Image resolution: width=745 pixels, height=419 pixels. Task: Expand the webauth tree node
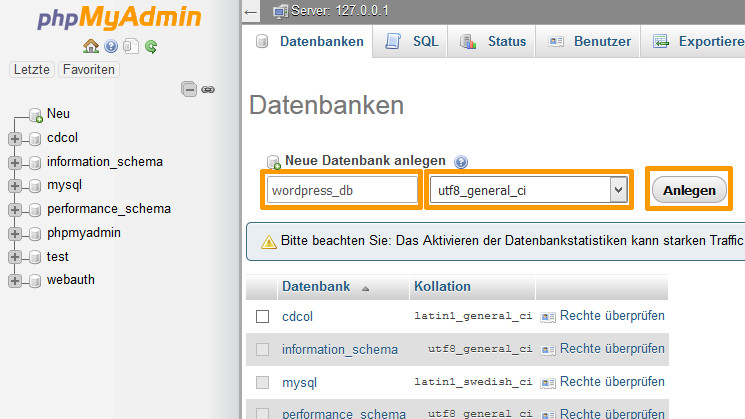tap(15, 281)
